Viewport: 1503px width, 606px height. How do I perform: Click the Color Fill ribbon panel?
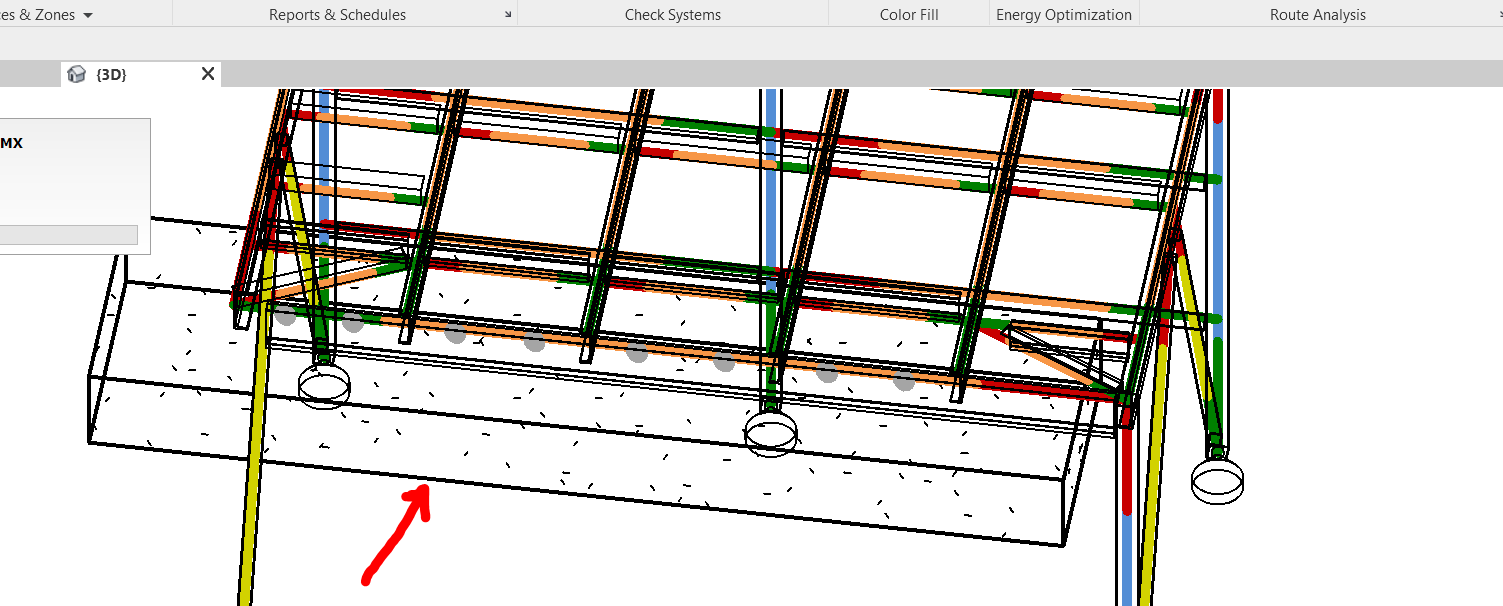pos(907,14)
